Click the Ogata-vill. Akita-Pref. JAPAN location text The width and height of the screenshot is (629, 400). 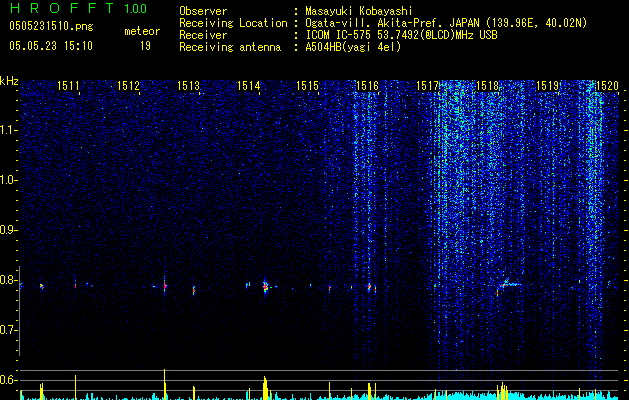[446, 23]
